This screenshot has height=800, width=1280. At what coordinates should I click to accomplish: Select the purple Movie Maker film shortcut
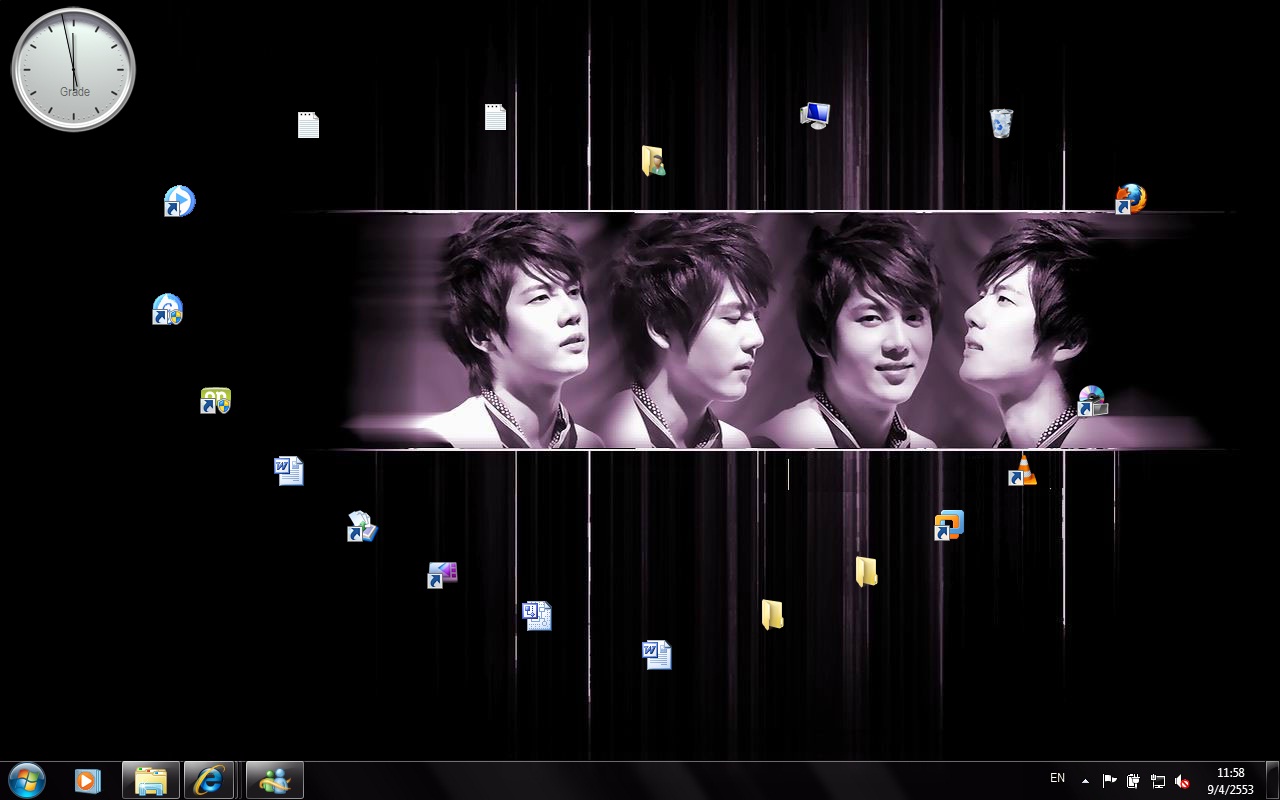tap(442, 574)
